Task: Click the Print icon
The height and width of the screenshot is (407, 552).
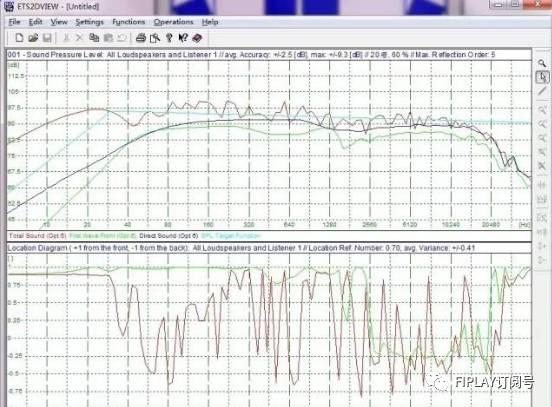Action: coord(141,38)
